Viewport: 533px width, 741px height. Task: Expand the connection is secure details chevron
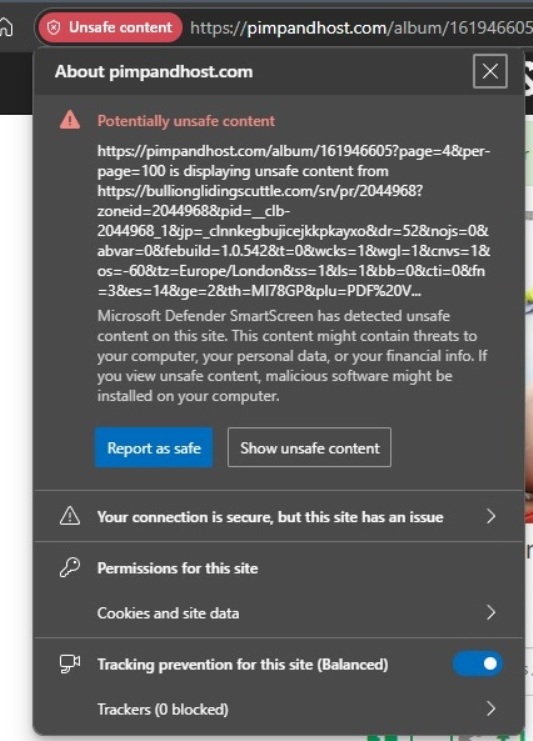click(491, 516)
